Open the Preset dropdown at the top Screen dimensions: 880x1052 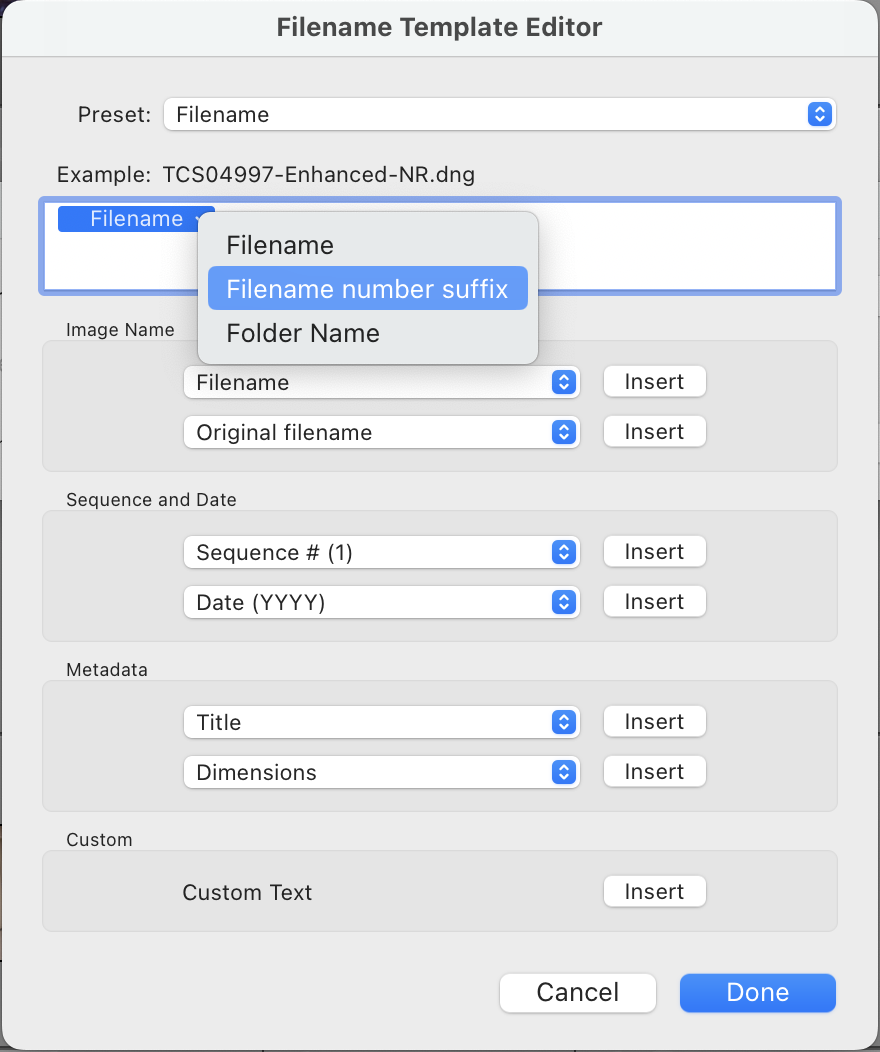click(x=498, y=114)
